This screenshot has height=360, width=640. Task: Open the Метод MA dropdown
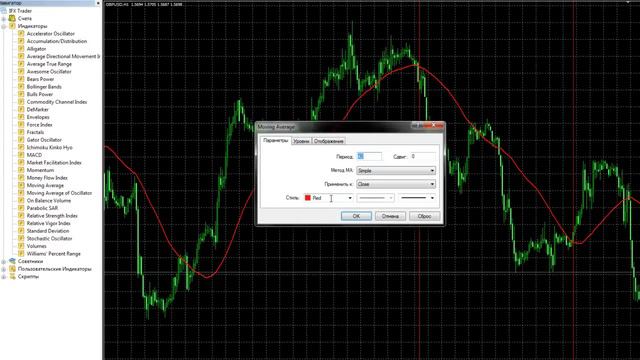click(396, 171)
